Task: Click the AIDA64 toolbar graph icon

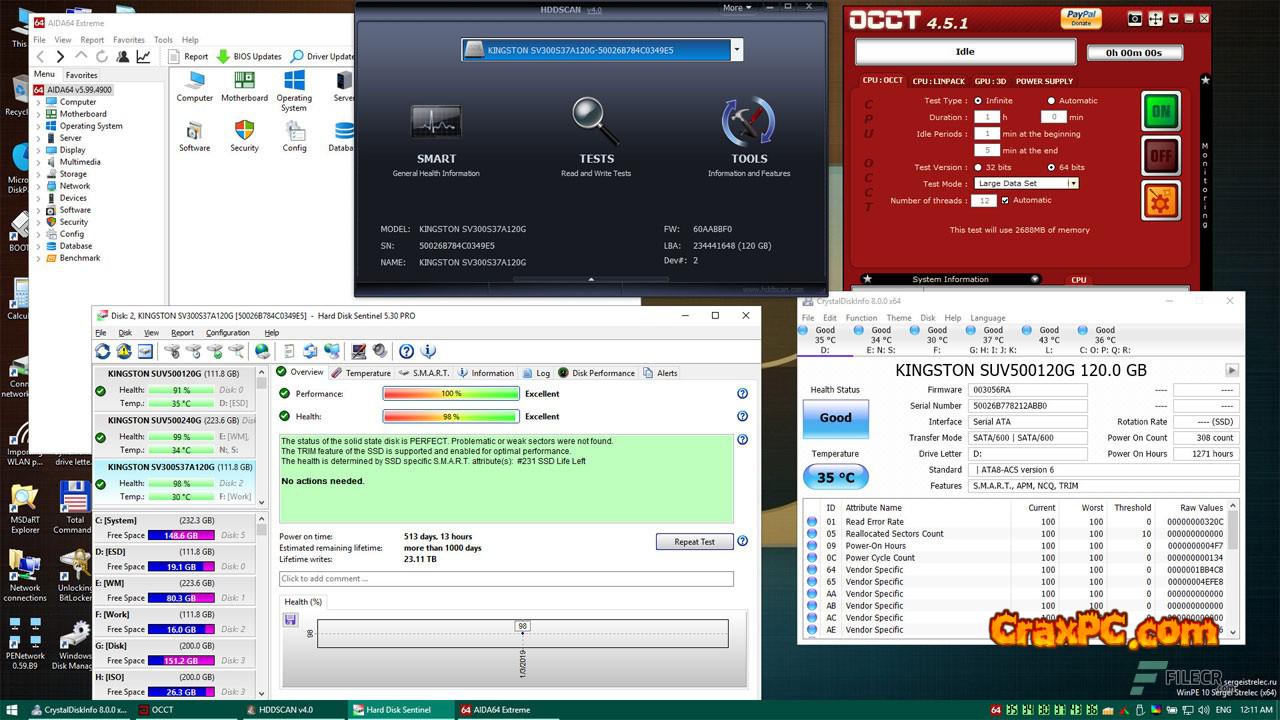Action: point(144,56)
